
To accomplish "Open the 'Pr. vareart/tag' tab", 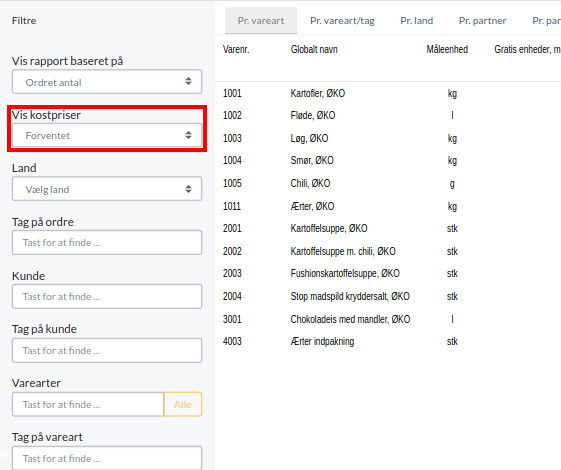I will point(342,21).
